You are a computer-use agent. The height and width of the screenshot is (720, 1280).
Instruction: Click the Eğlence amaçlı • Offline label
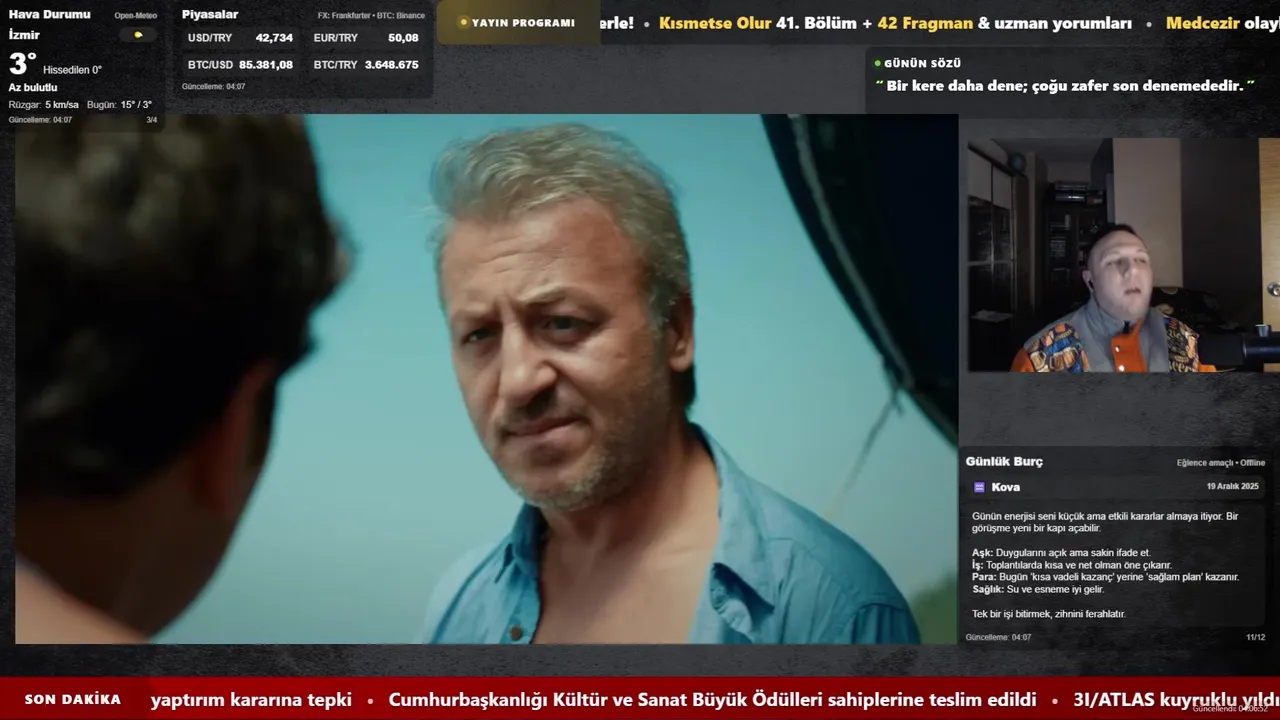(1221, 463)
